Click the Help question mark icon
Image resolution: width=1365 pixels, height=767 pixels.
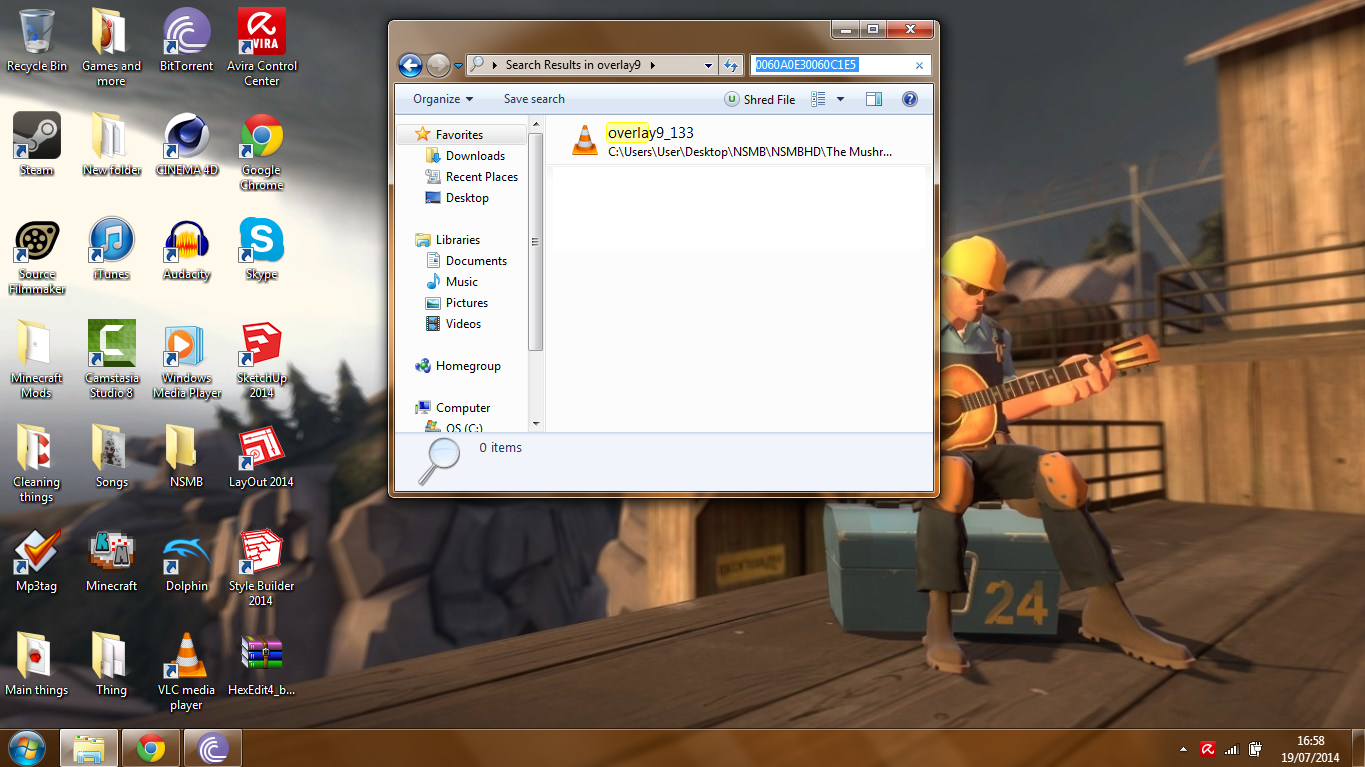point(909,99)
